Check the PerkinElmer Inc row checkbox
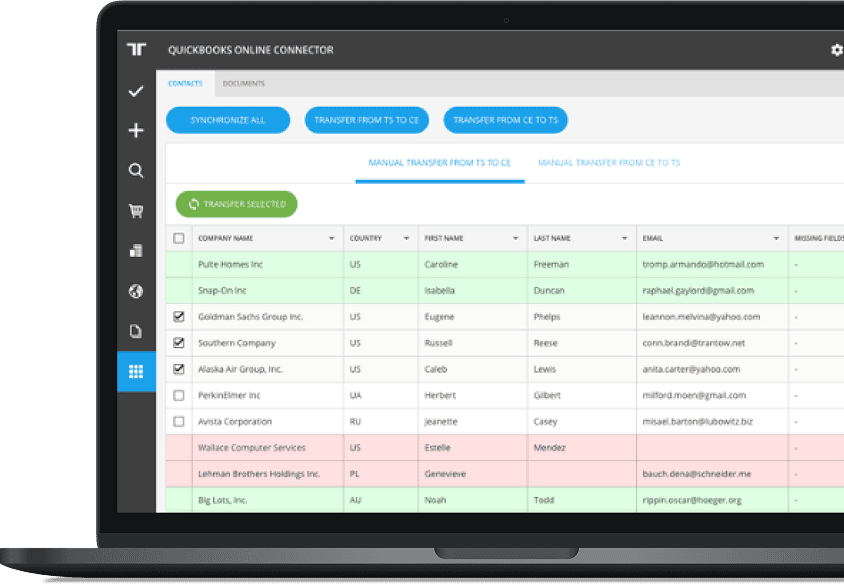Viewport: 844px width, 585px height. coord(177,395)
